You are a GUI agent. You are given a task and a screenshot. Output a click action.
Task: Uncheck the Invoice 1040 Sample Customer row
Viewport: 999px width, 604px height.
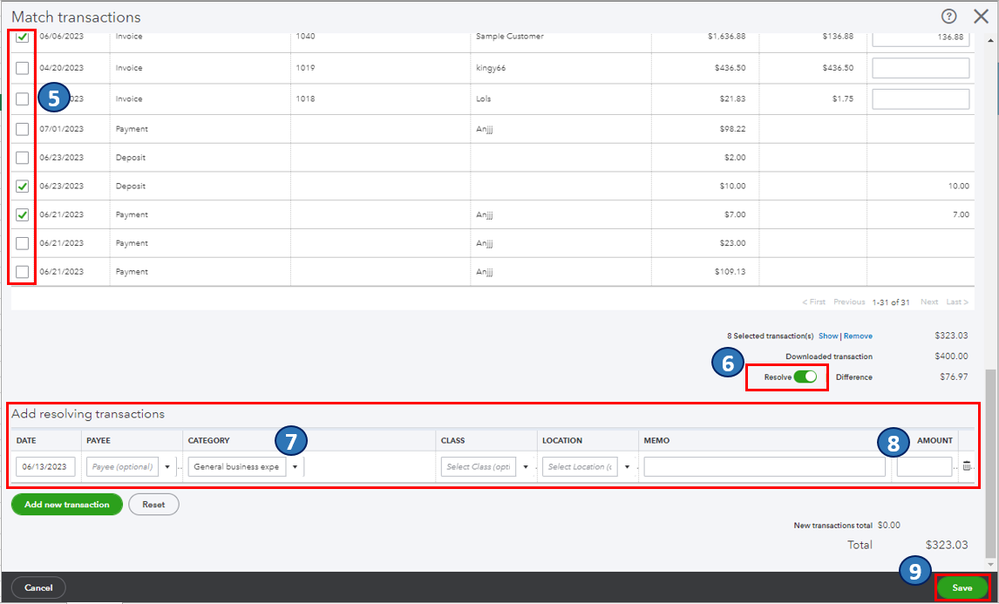coord(22,38)
